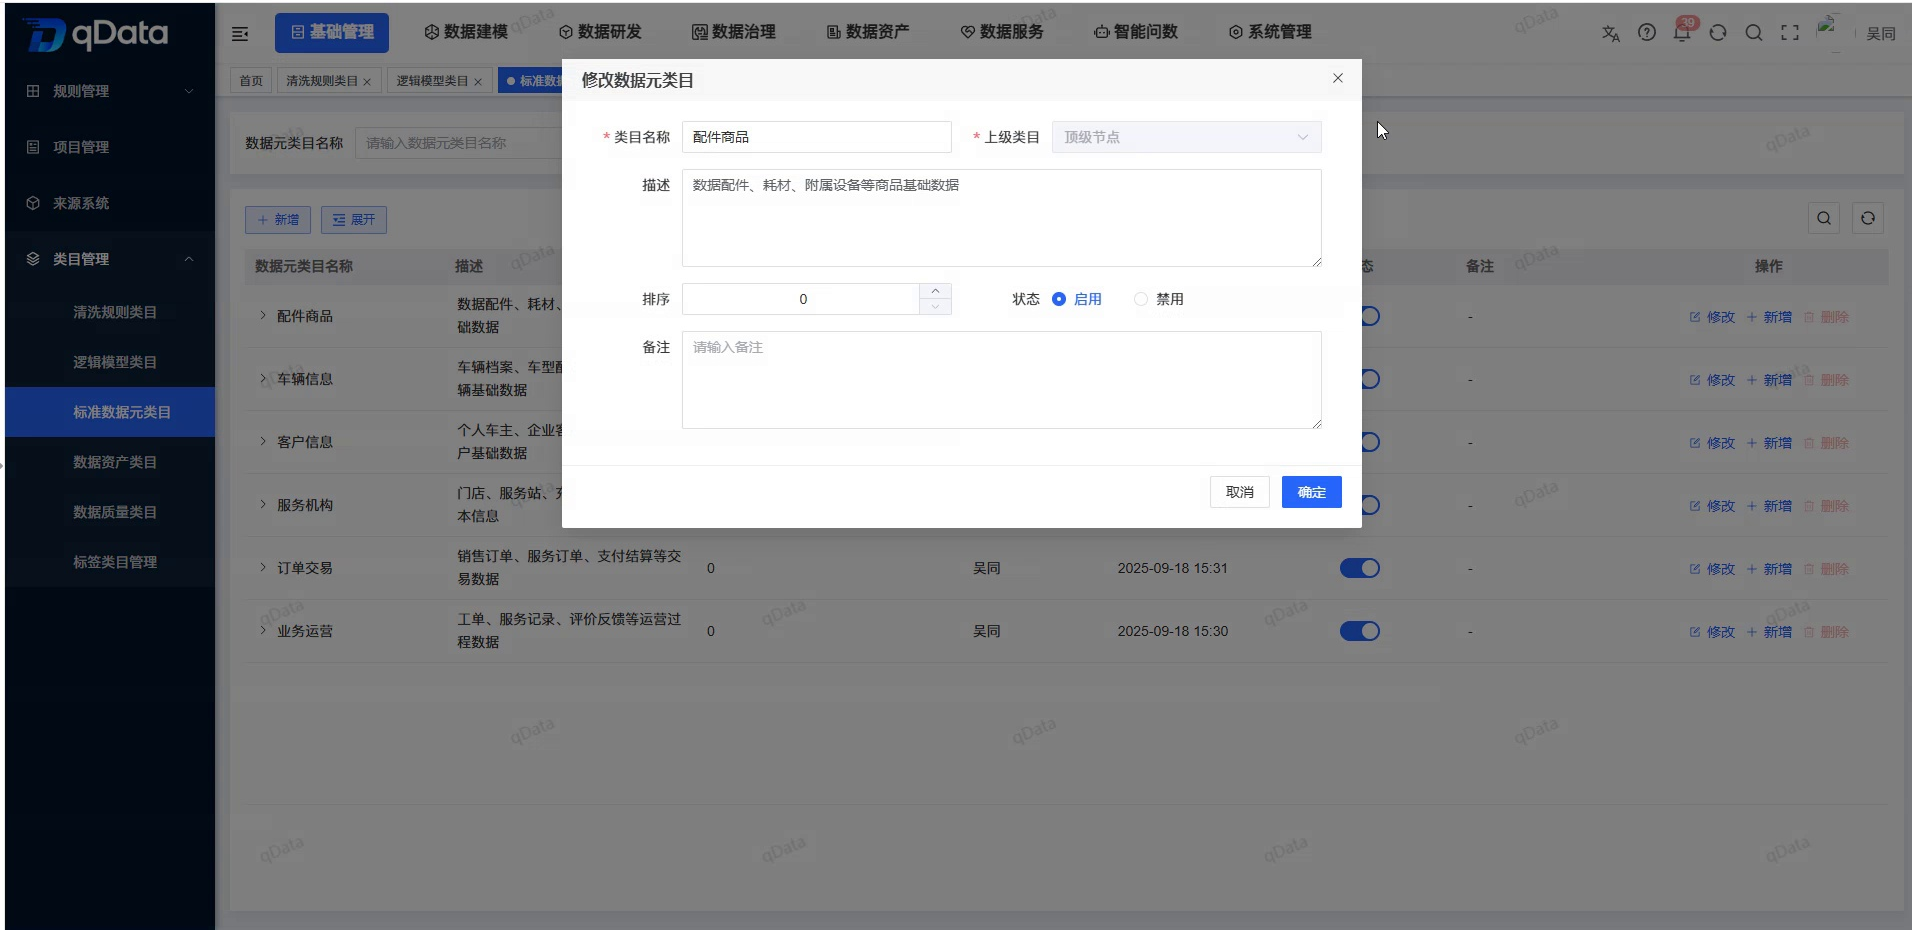Image resolution: width=1912 pixels, height=930 pixels.
Task: Open the 数据服务 top menu
Action: [x=1002, y=32]
